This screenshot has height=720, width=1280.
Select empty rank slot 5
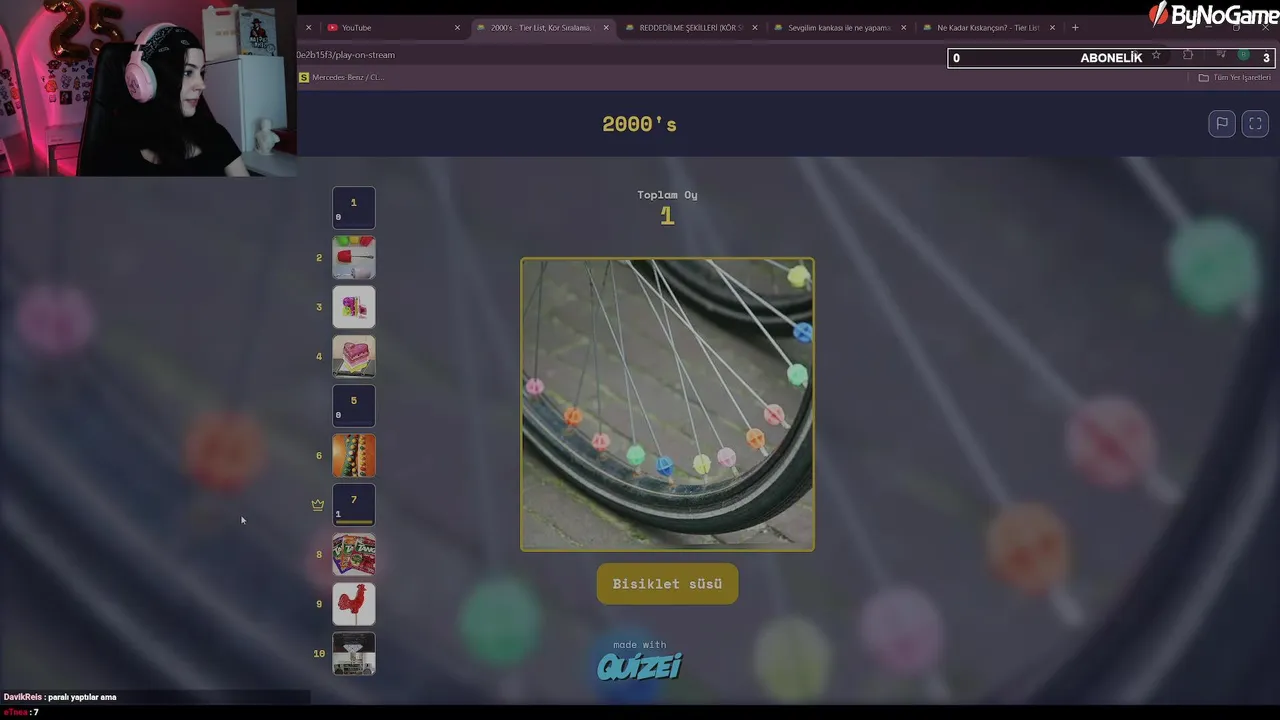(x=354, y=406)
